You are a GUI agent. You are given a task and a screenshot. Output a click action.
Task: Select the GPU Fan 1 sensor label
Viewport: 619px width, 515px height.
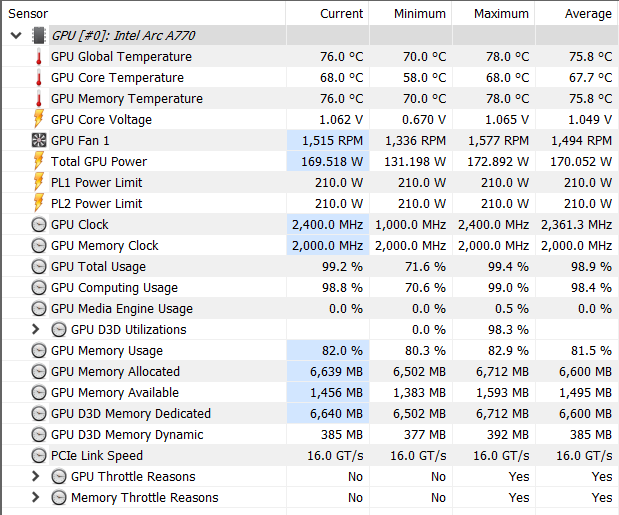80,140
